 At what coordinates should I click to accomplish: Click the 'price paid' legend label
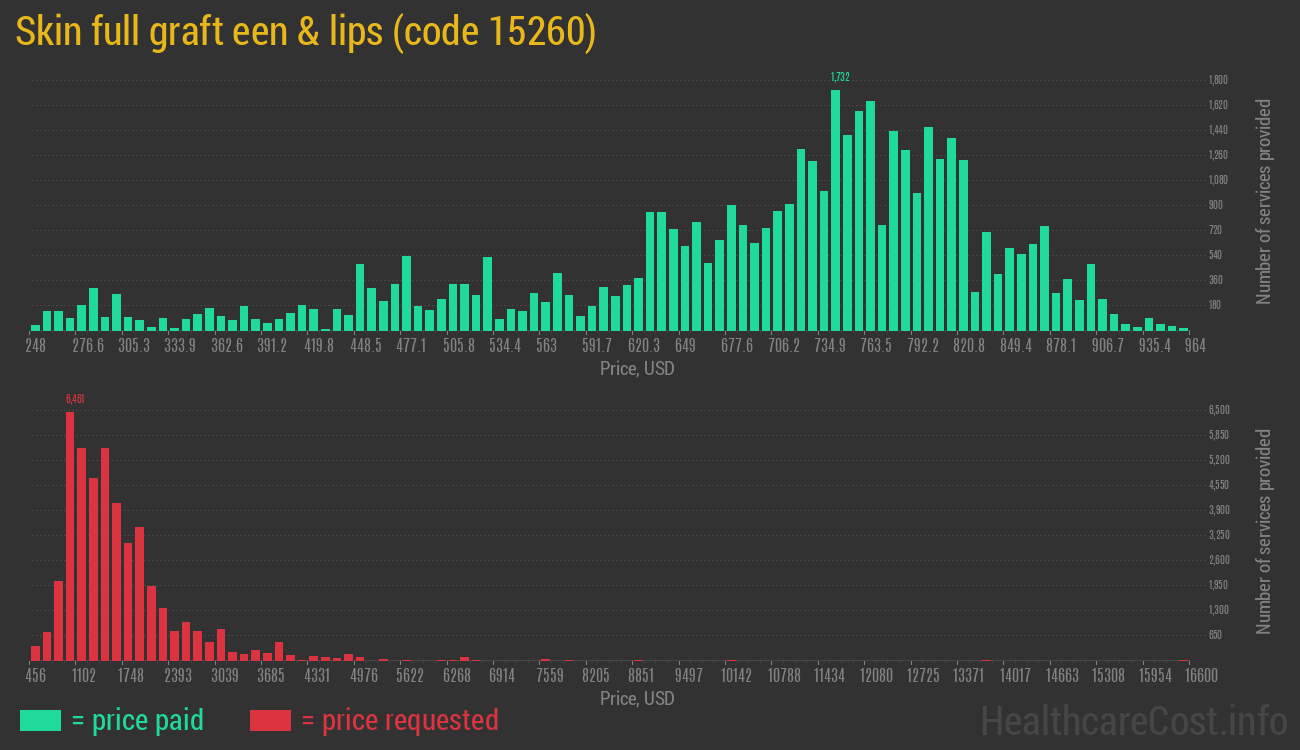[137, 720]
